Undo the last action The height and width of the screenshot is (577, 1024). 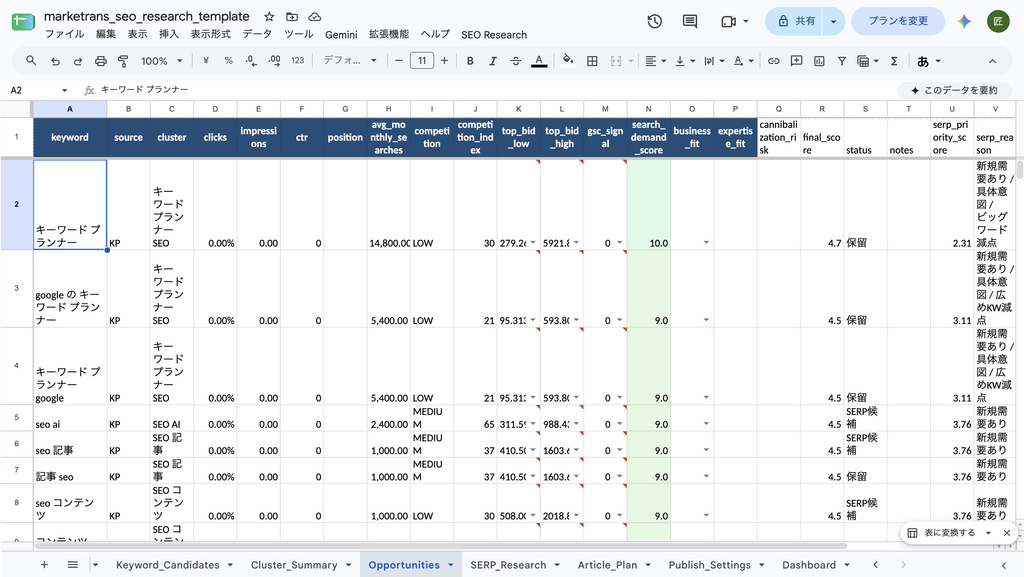55,61
